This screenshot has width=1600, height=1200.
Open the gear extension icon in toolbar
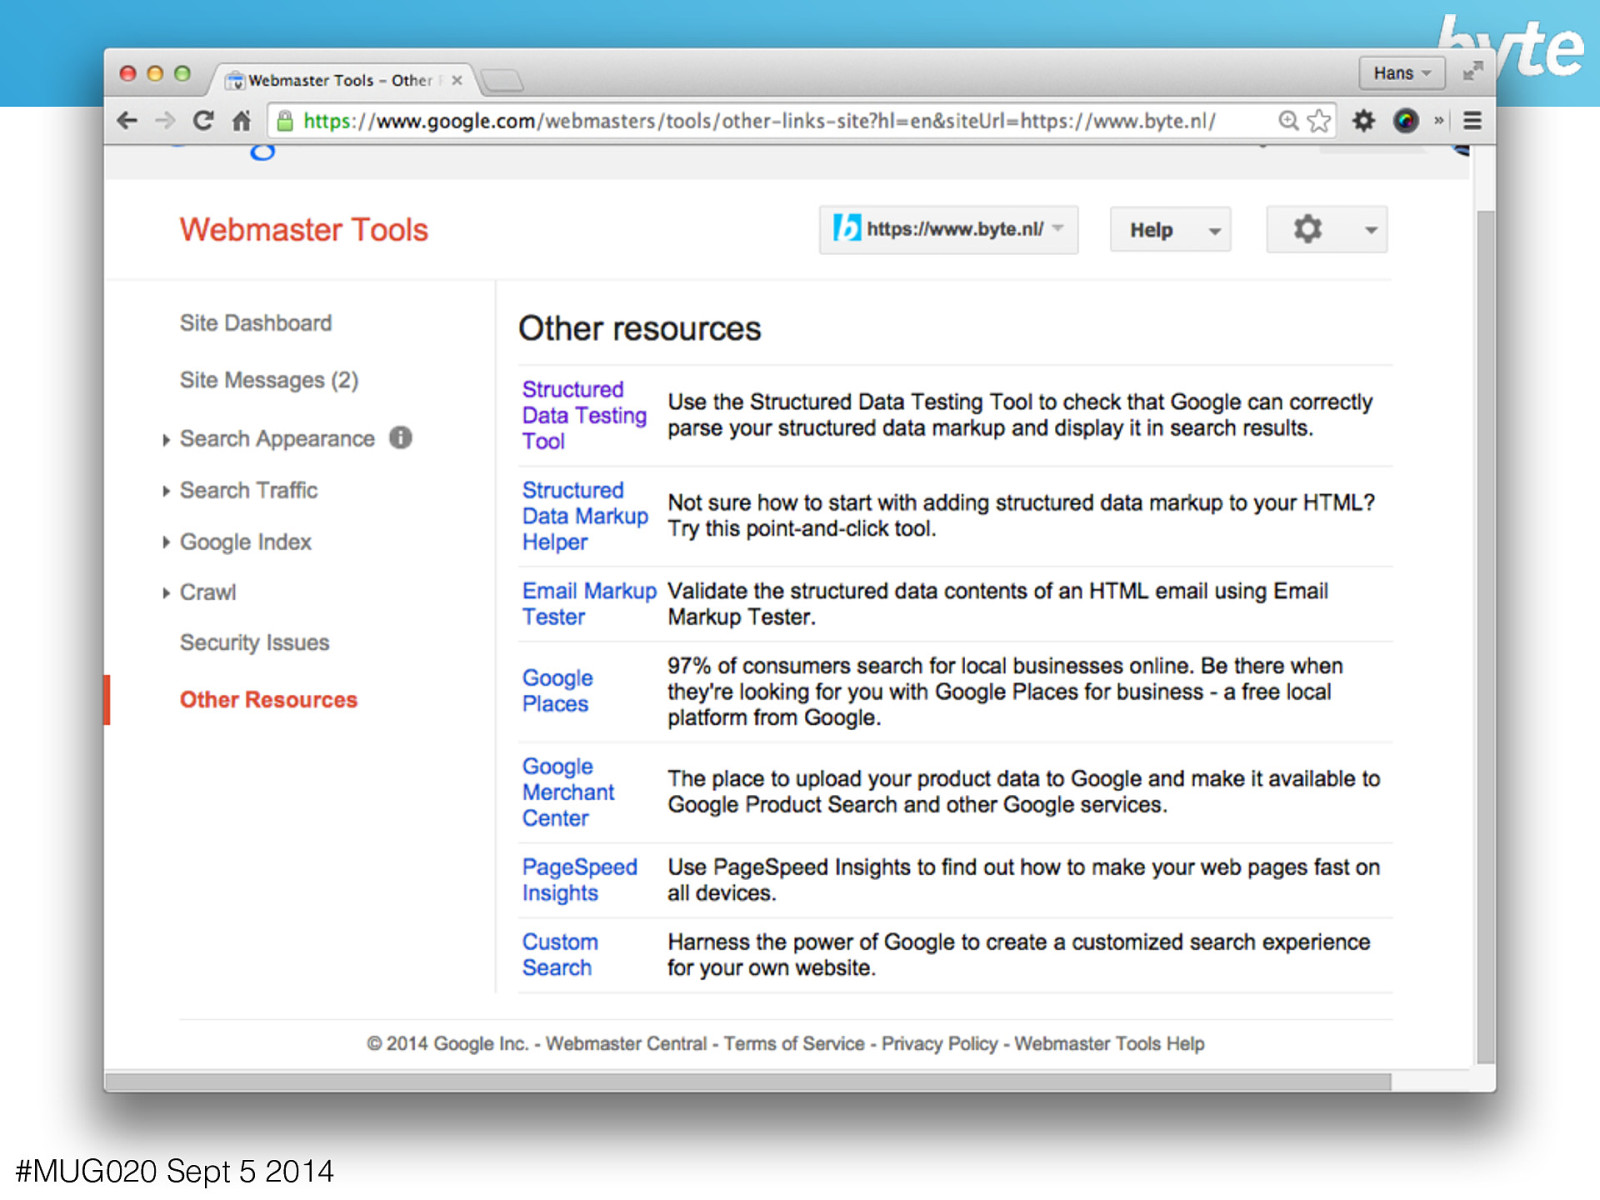point(1363,121)
